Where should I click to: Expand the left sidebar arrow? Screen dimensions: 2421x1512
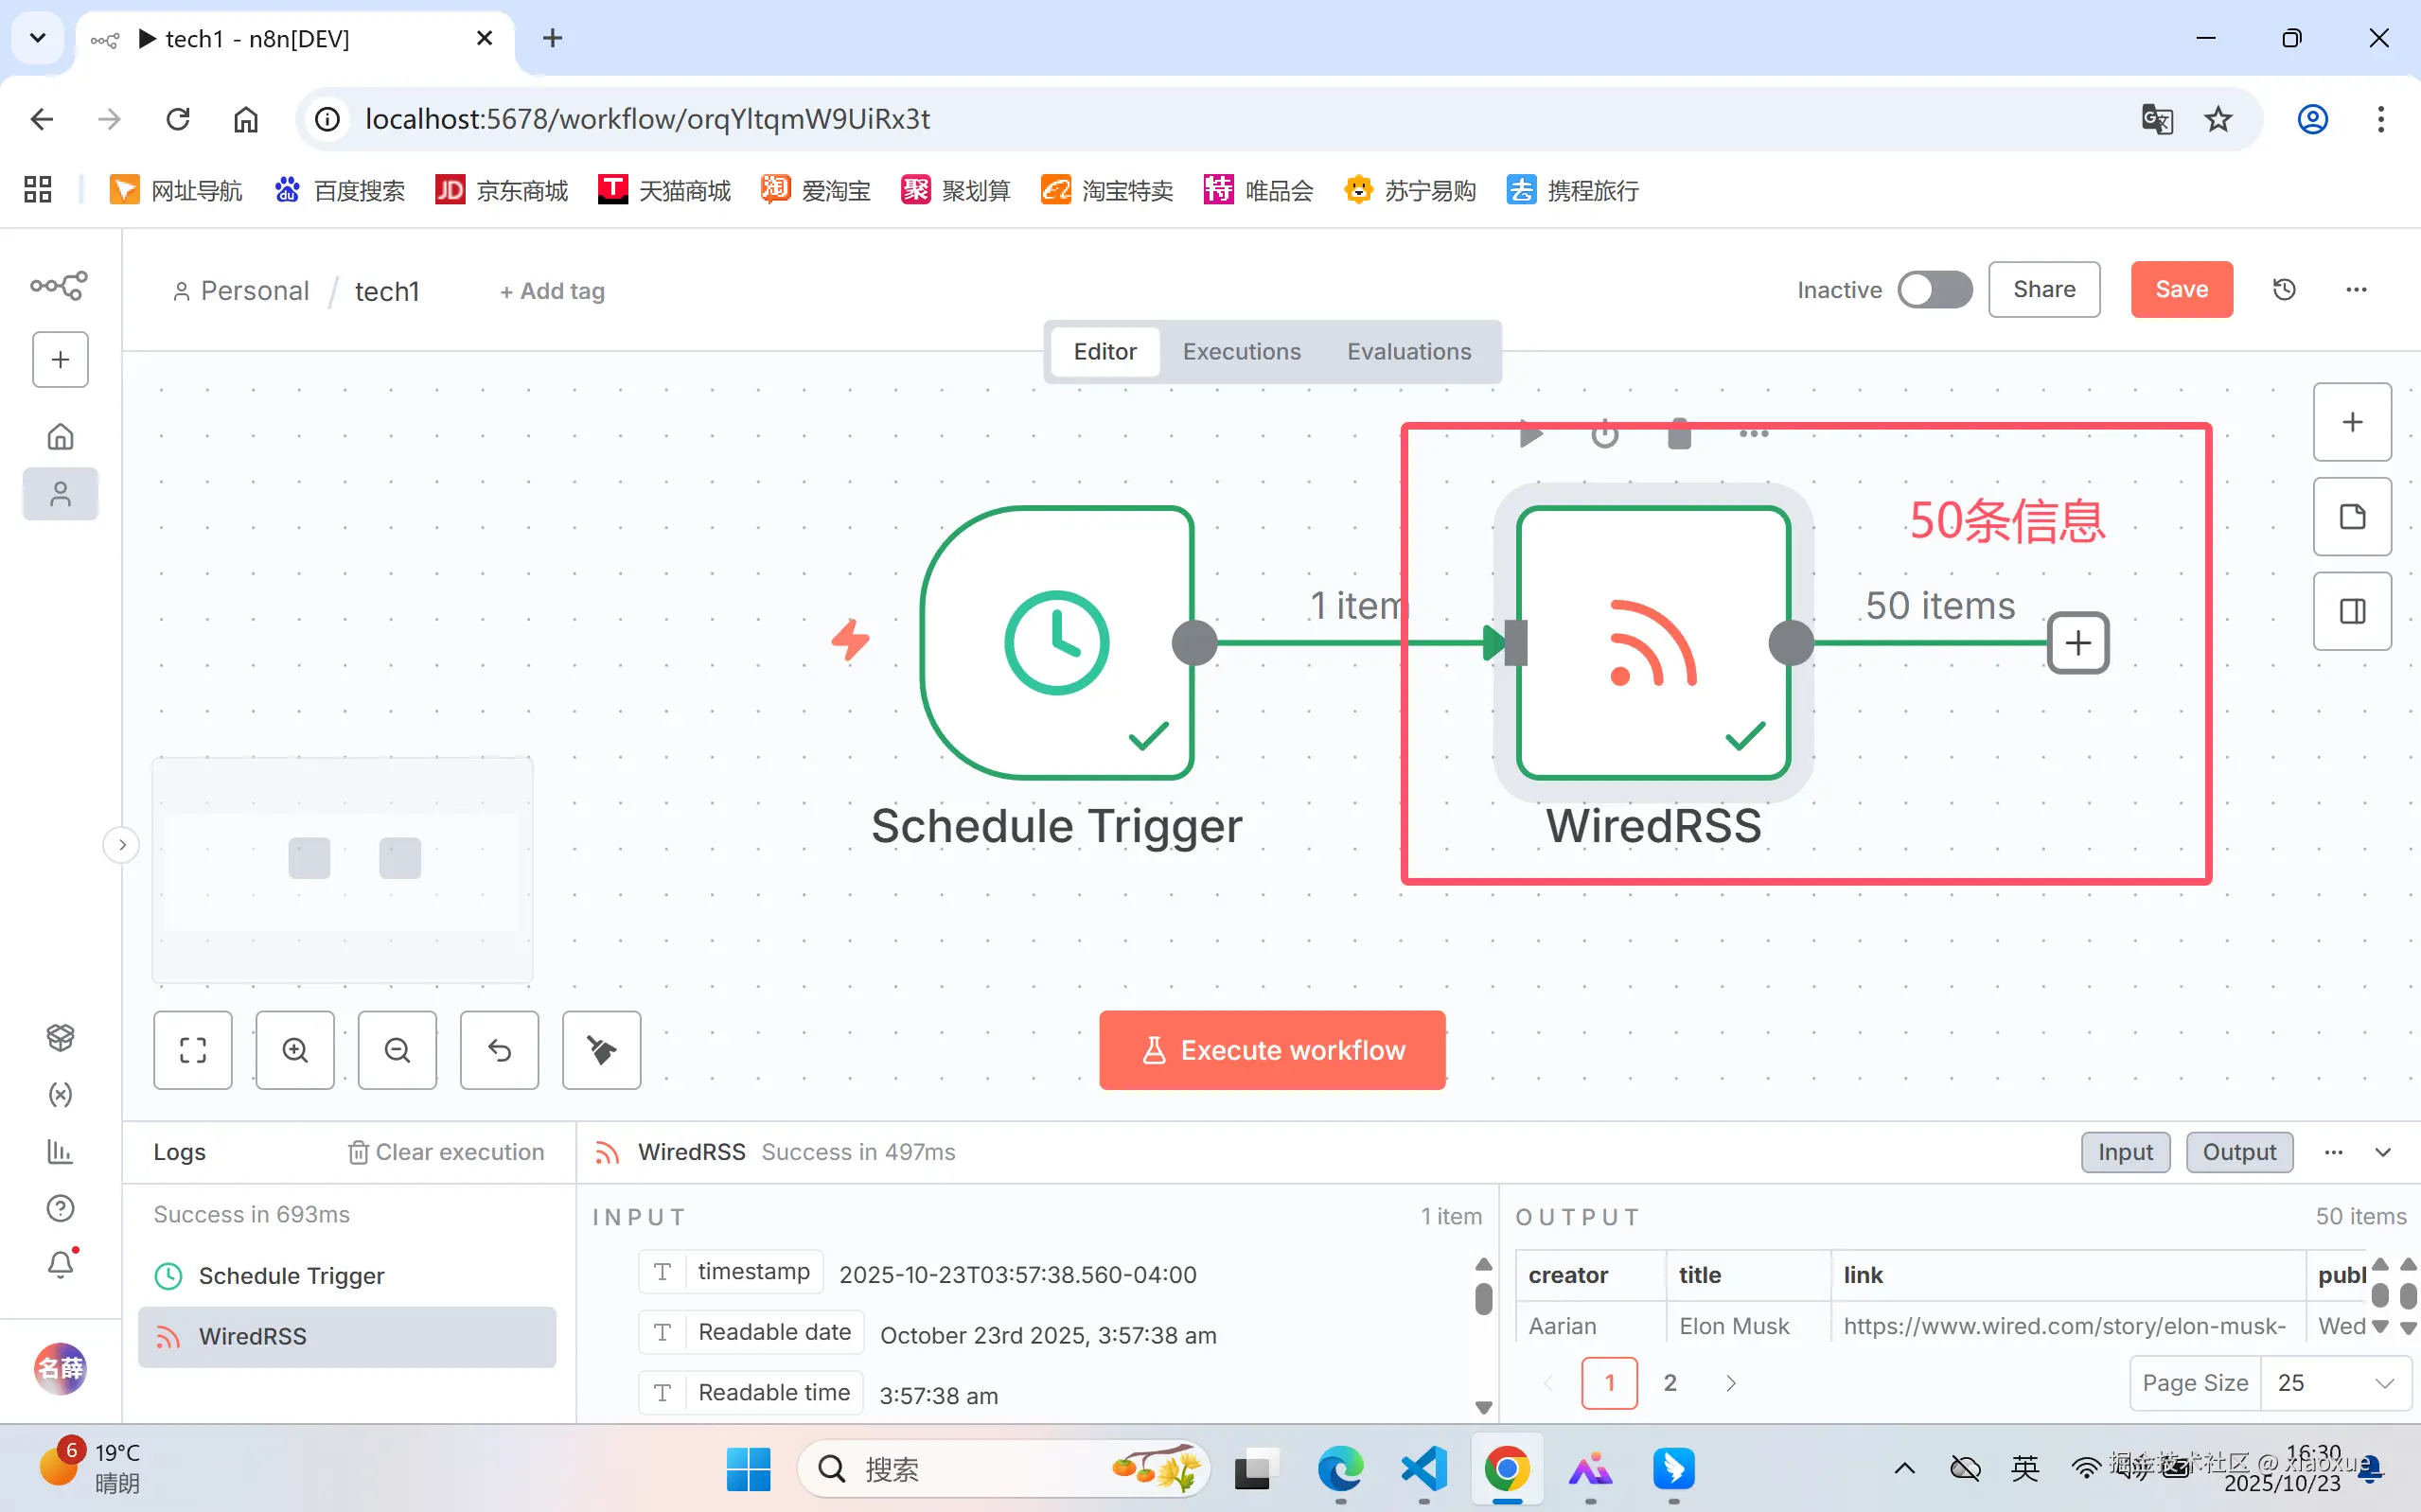(x=122, y=845)
